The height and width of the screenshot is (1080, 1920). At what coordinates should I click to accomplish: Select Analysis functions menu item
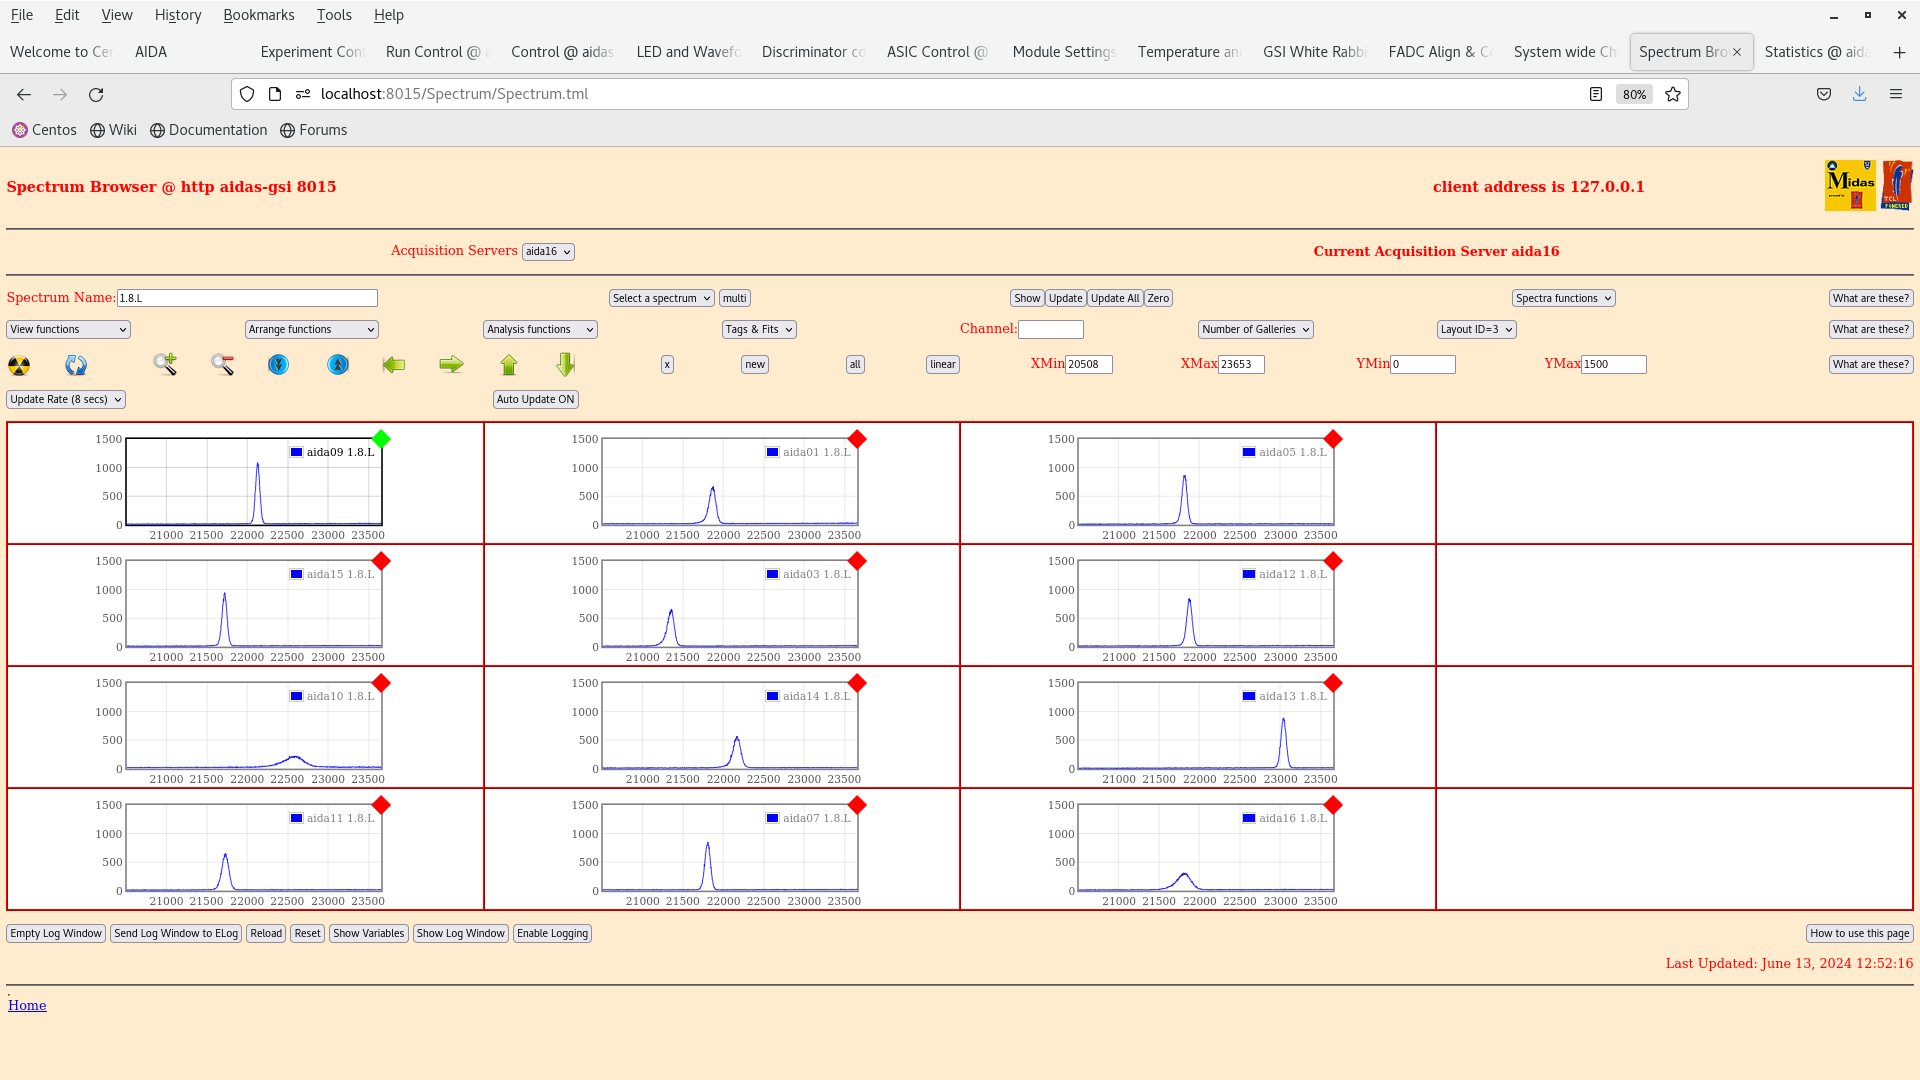(539, 328)
